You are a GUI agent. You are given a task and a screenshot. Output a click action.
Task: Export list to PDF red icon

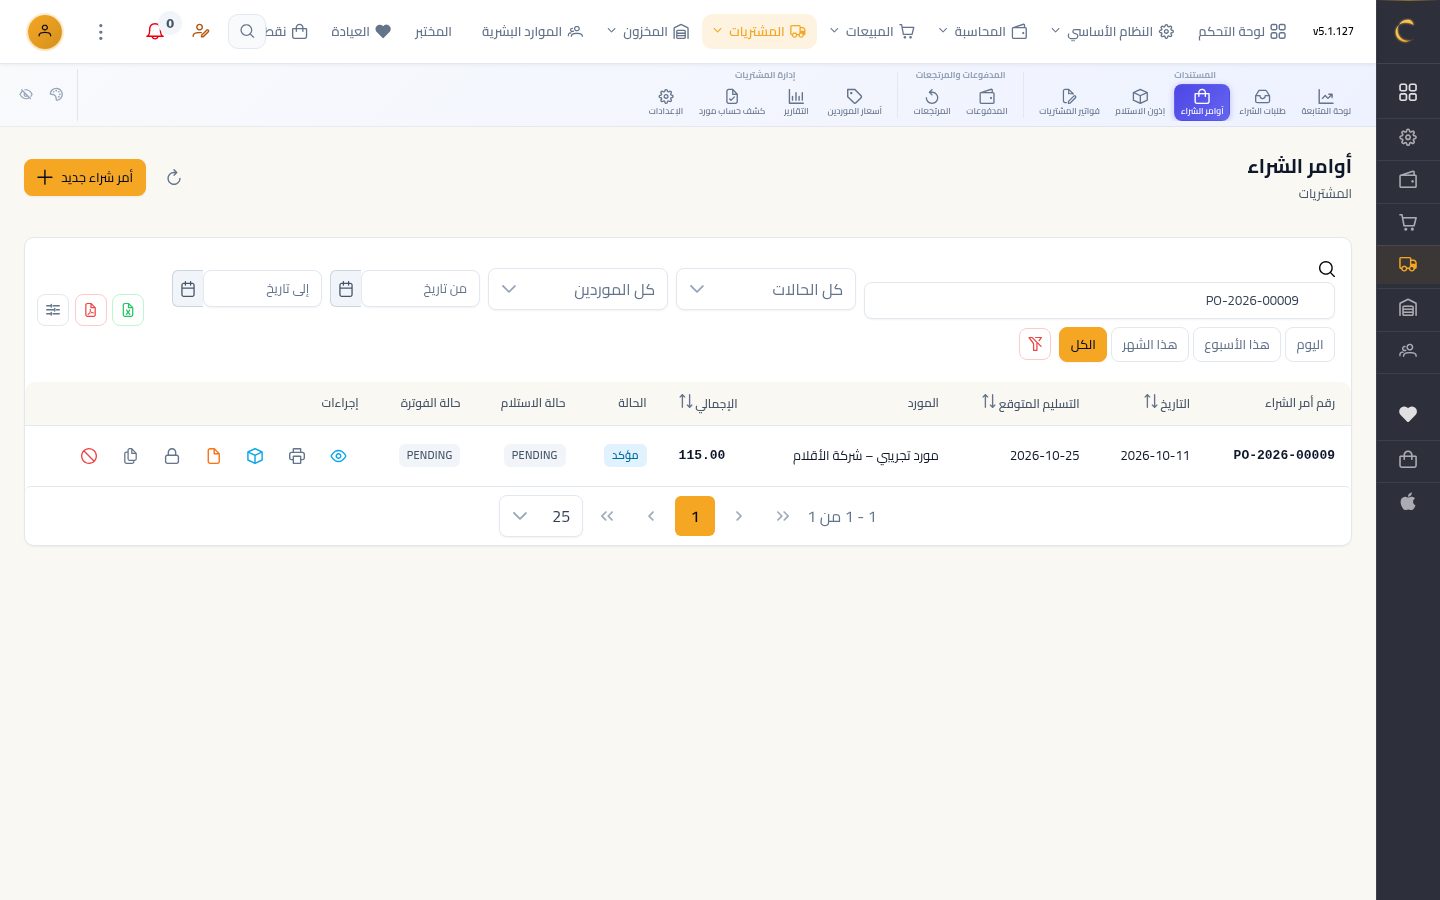[x=91, y=310]
